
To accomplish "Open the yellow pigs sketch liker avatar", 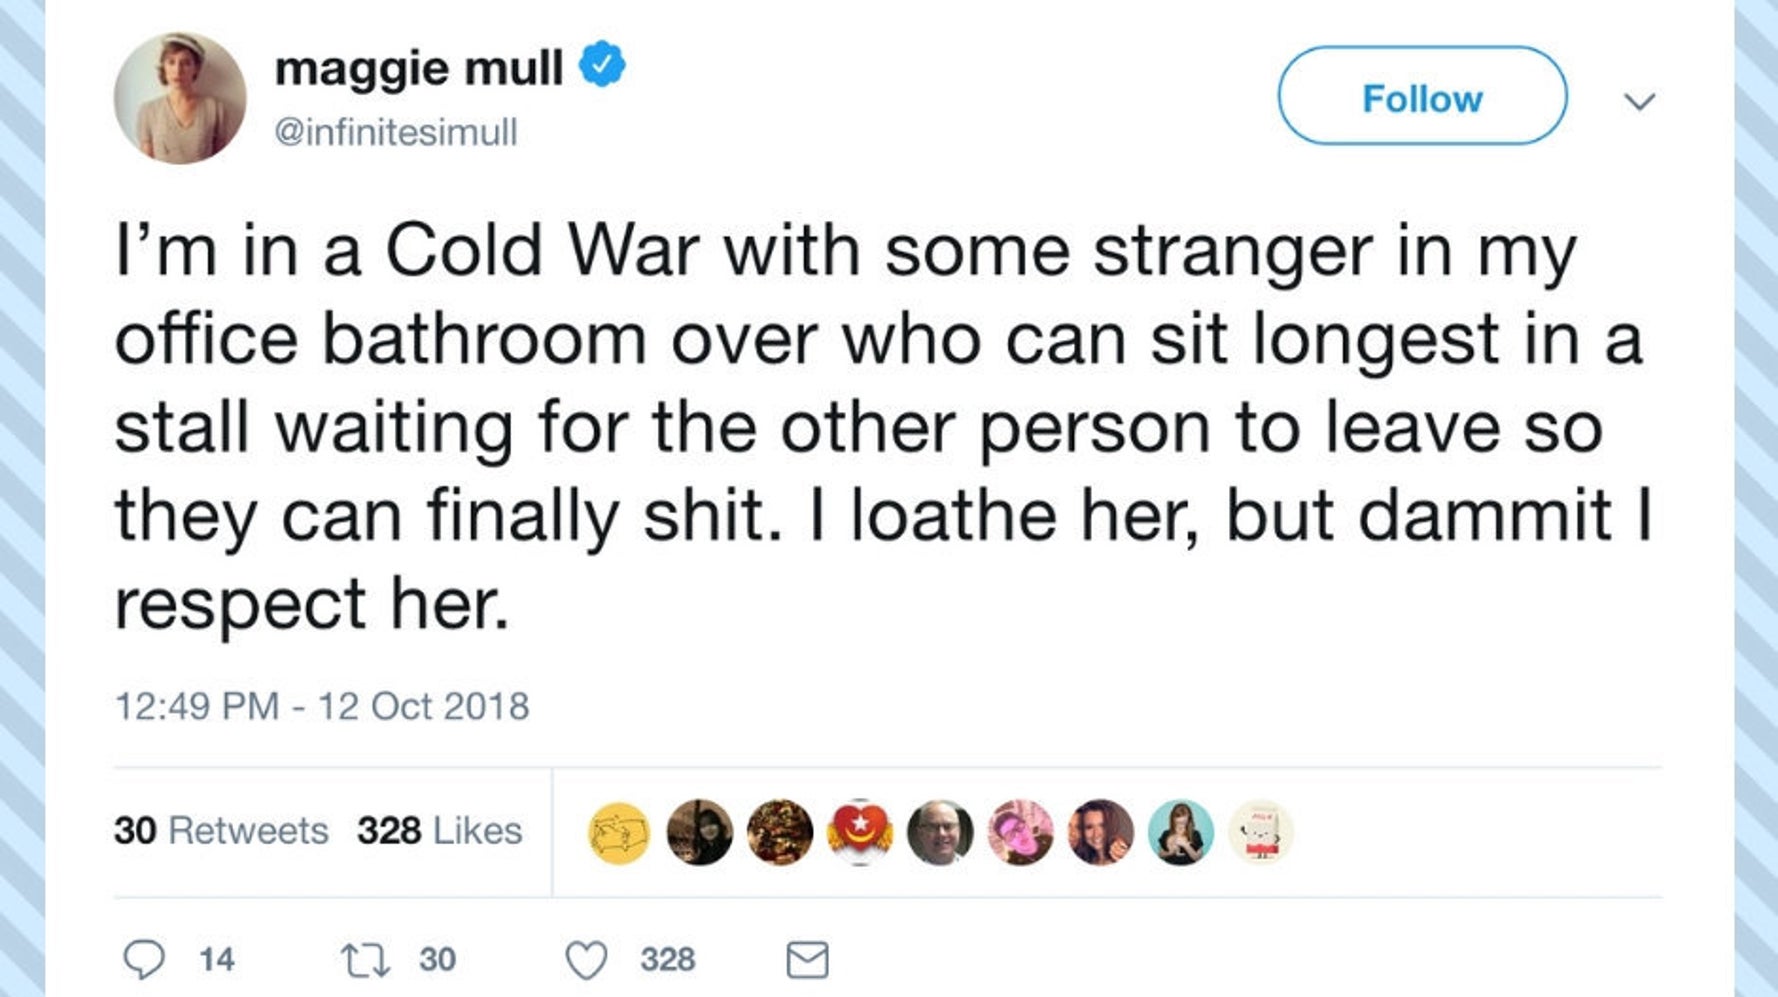I will (619, 832).
